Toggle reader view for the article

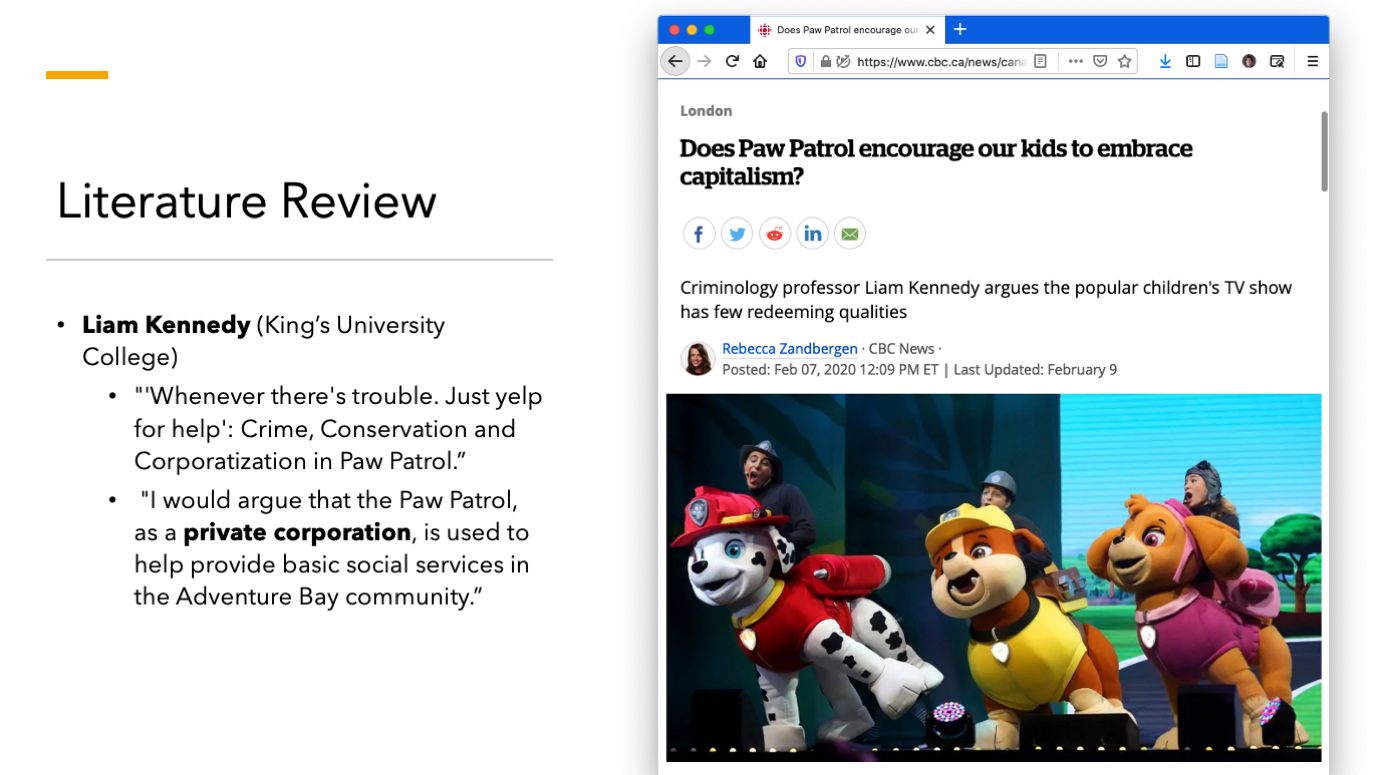click(1040, 61)
